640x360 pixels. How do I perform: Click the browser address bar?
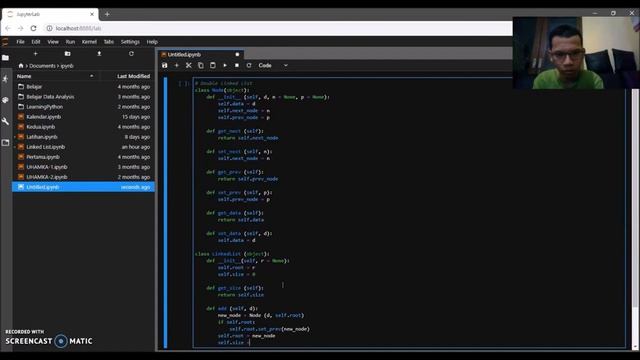[x=278, y=28]
